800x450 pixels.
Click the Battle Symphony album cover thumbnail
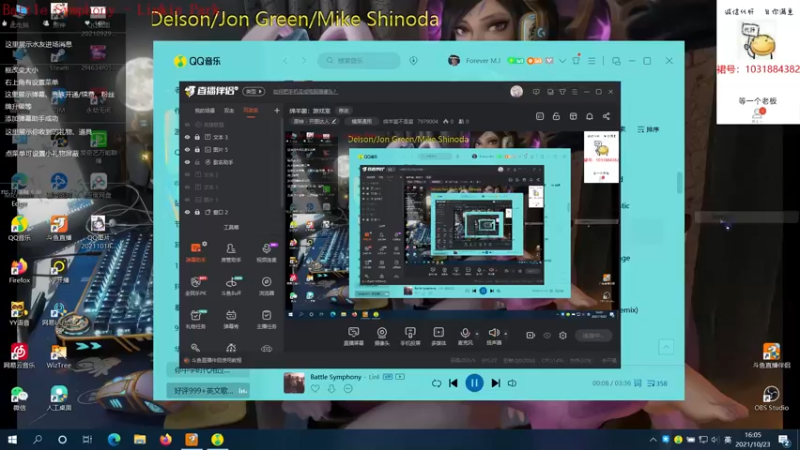click(x=294, y=383)
